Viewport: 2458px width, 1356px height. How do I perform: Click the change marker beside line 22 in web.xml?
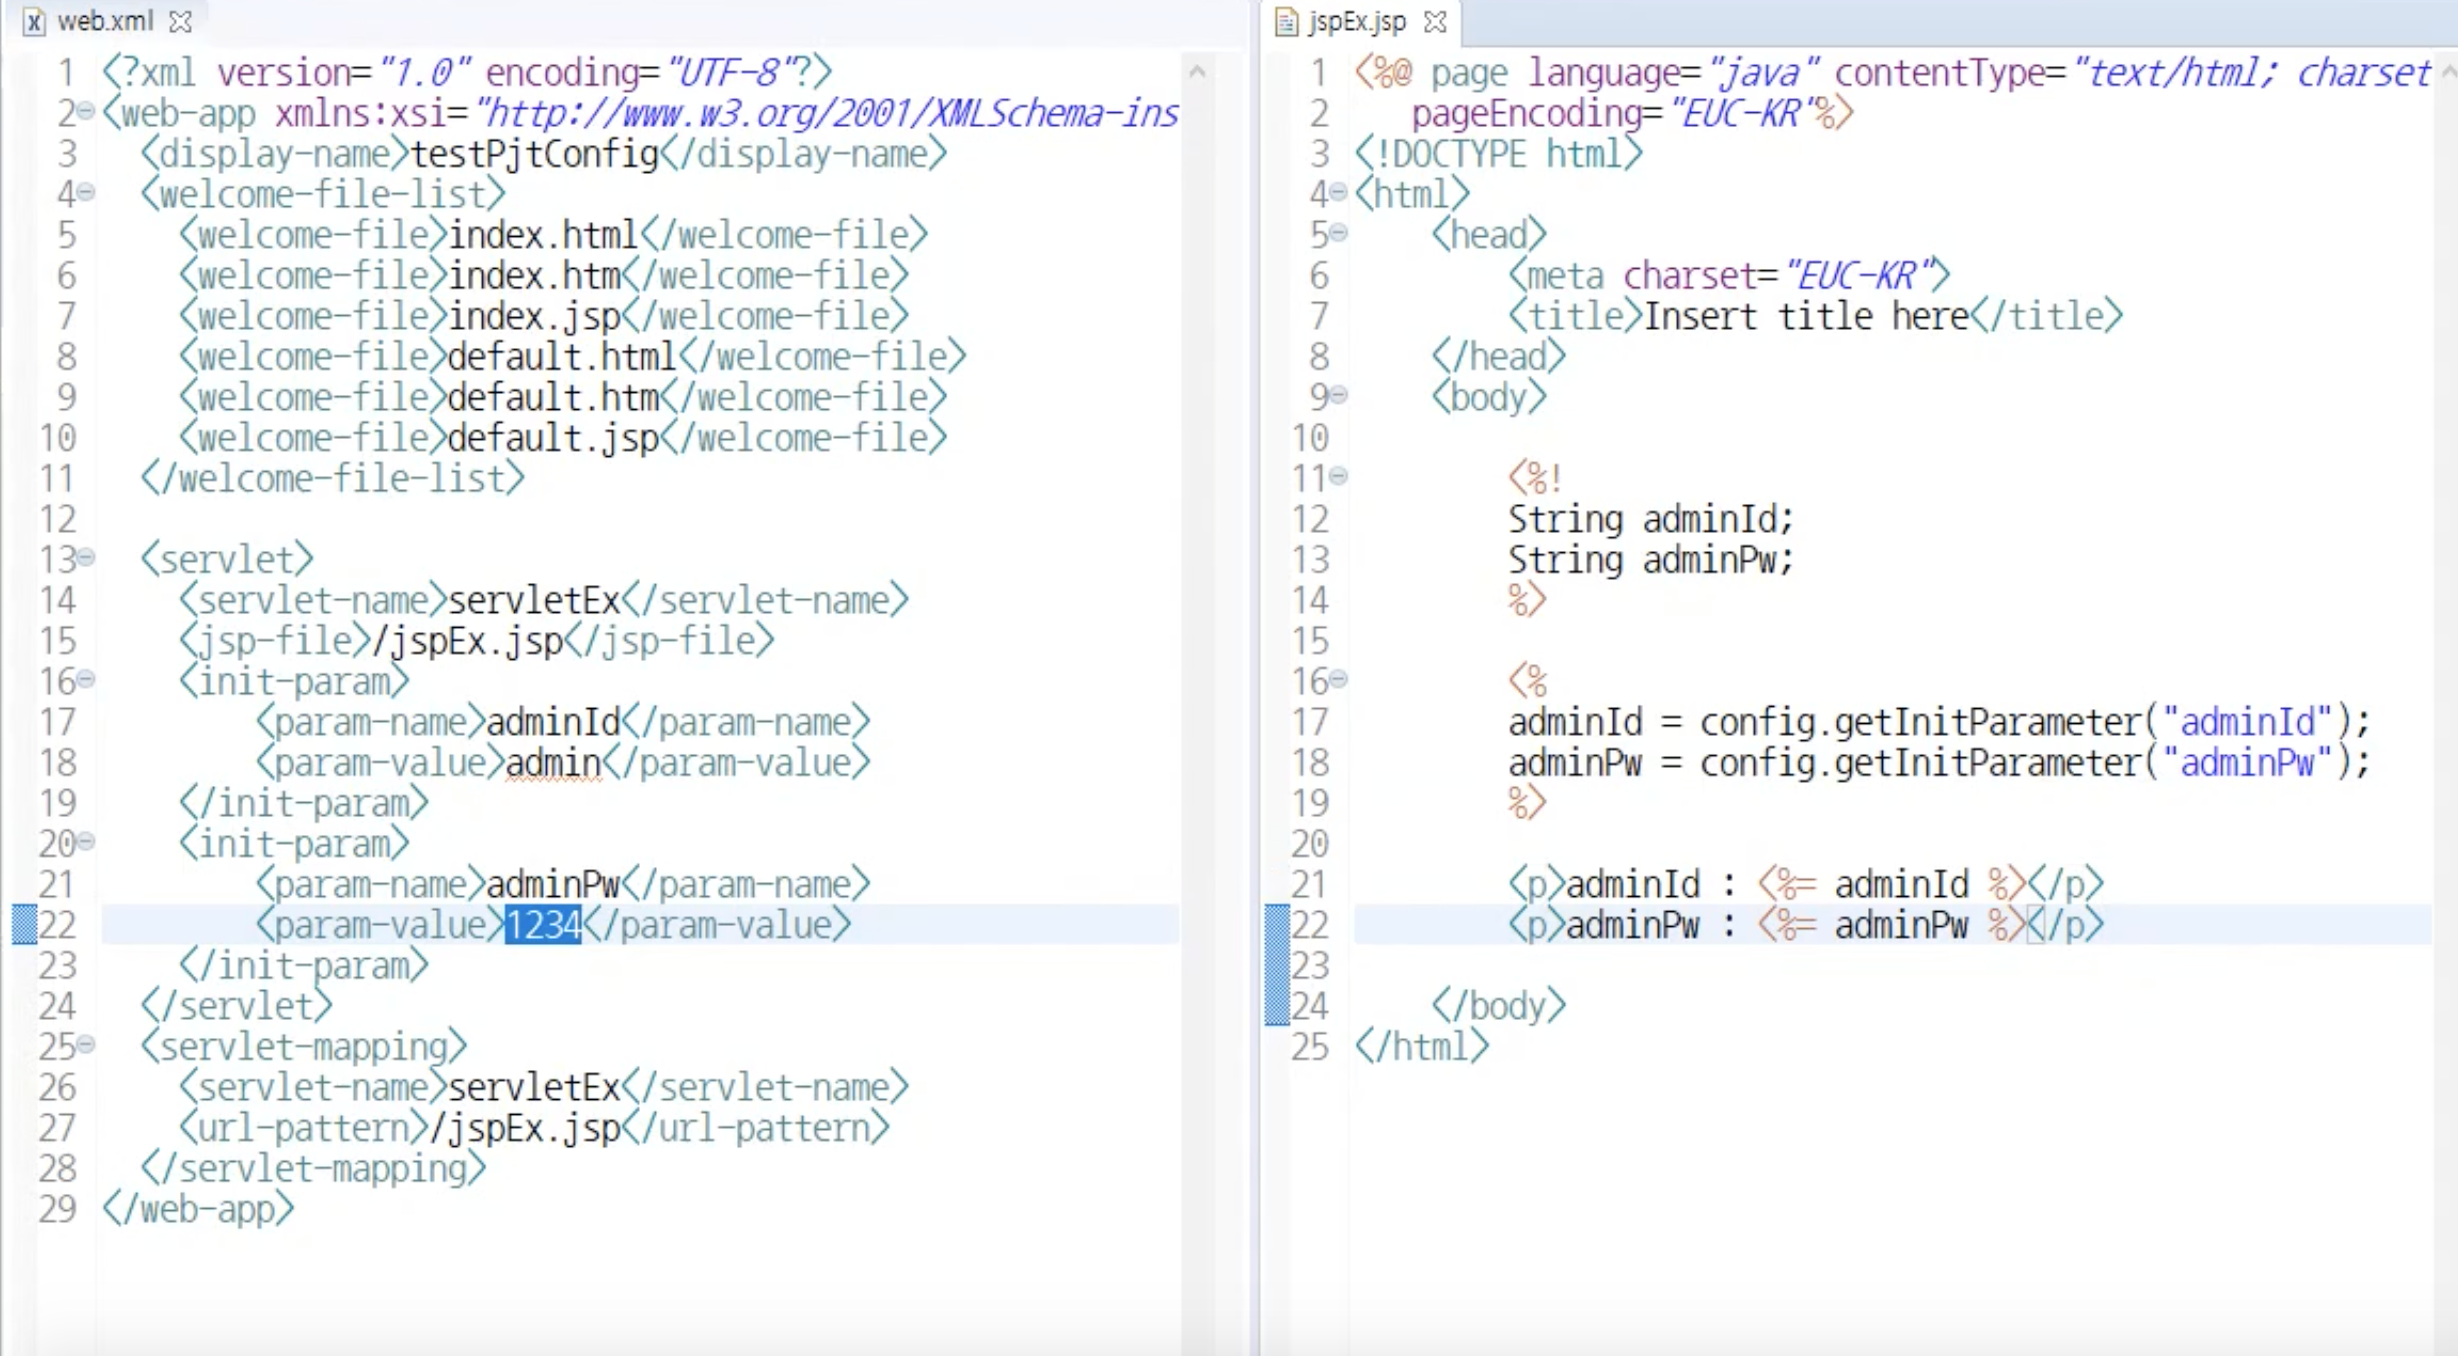(x=24, y=924)
